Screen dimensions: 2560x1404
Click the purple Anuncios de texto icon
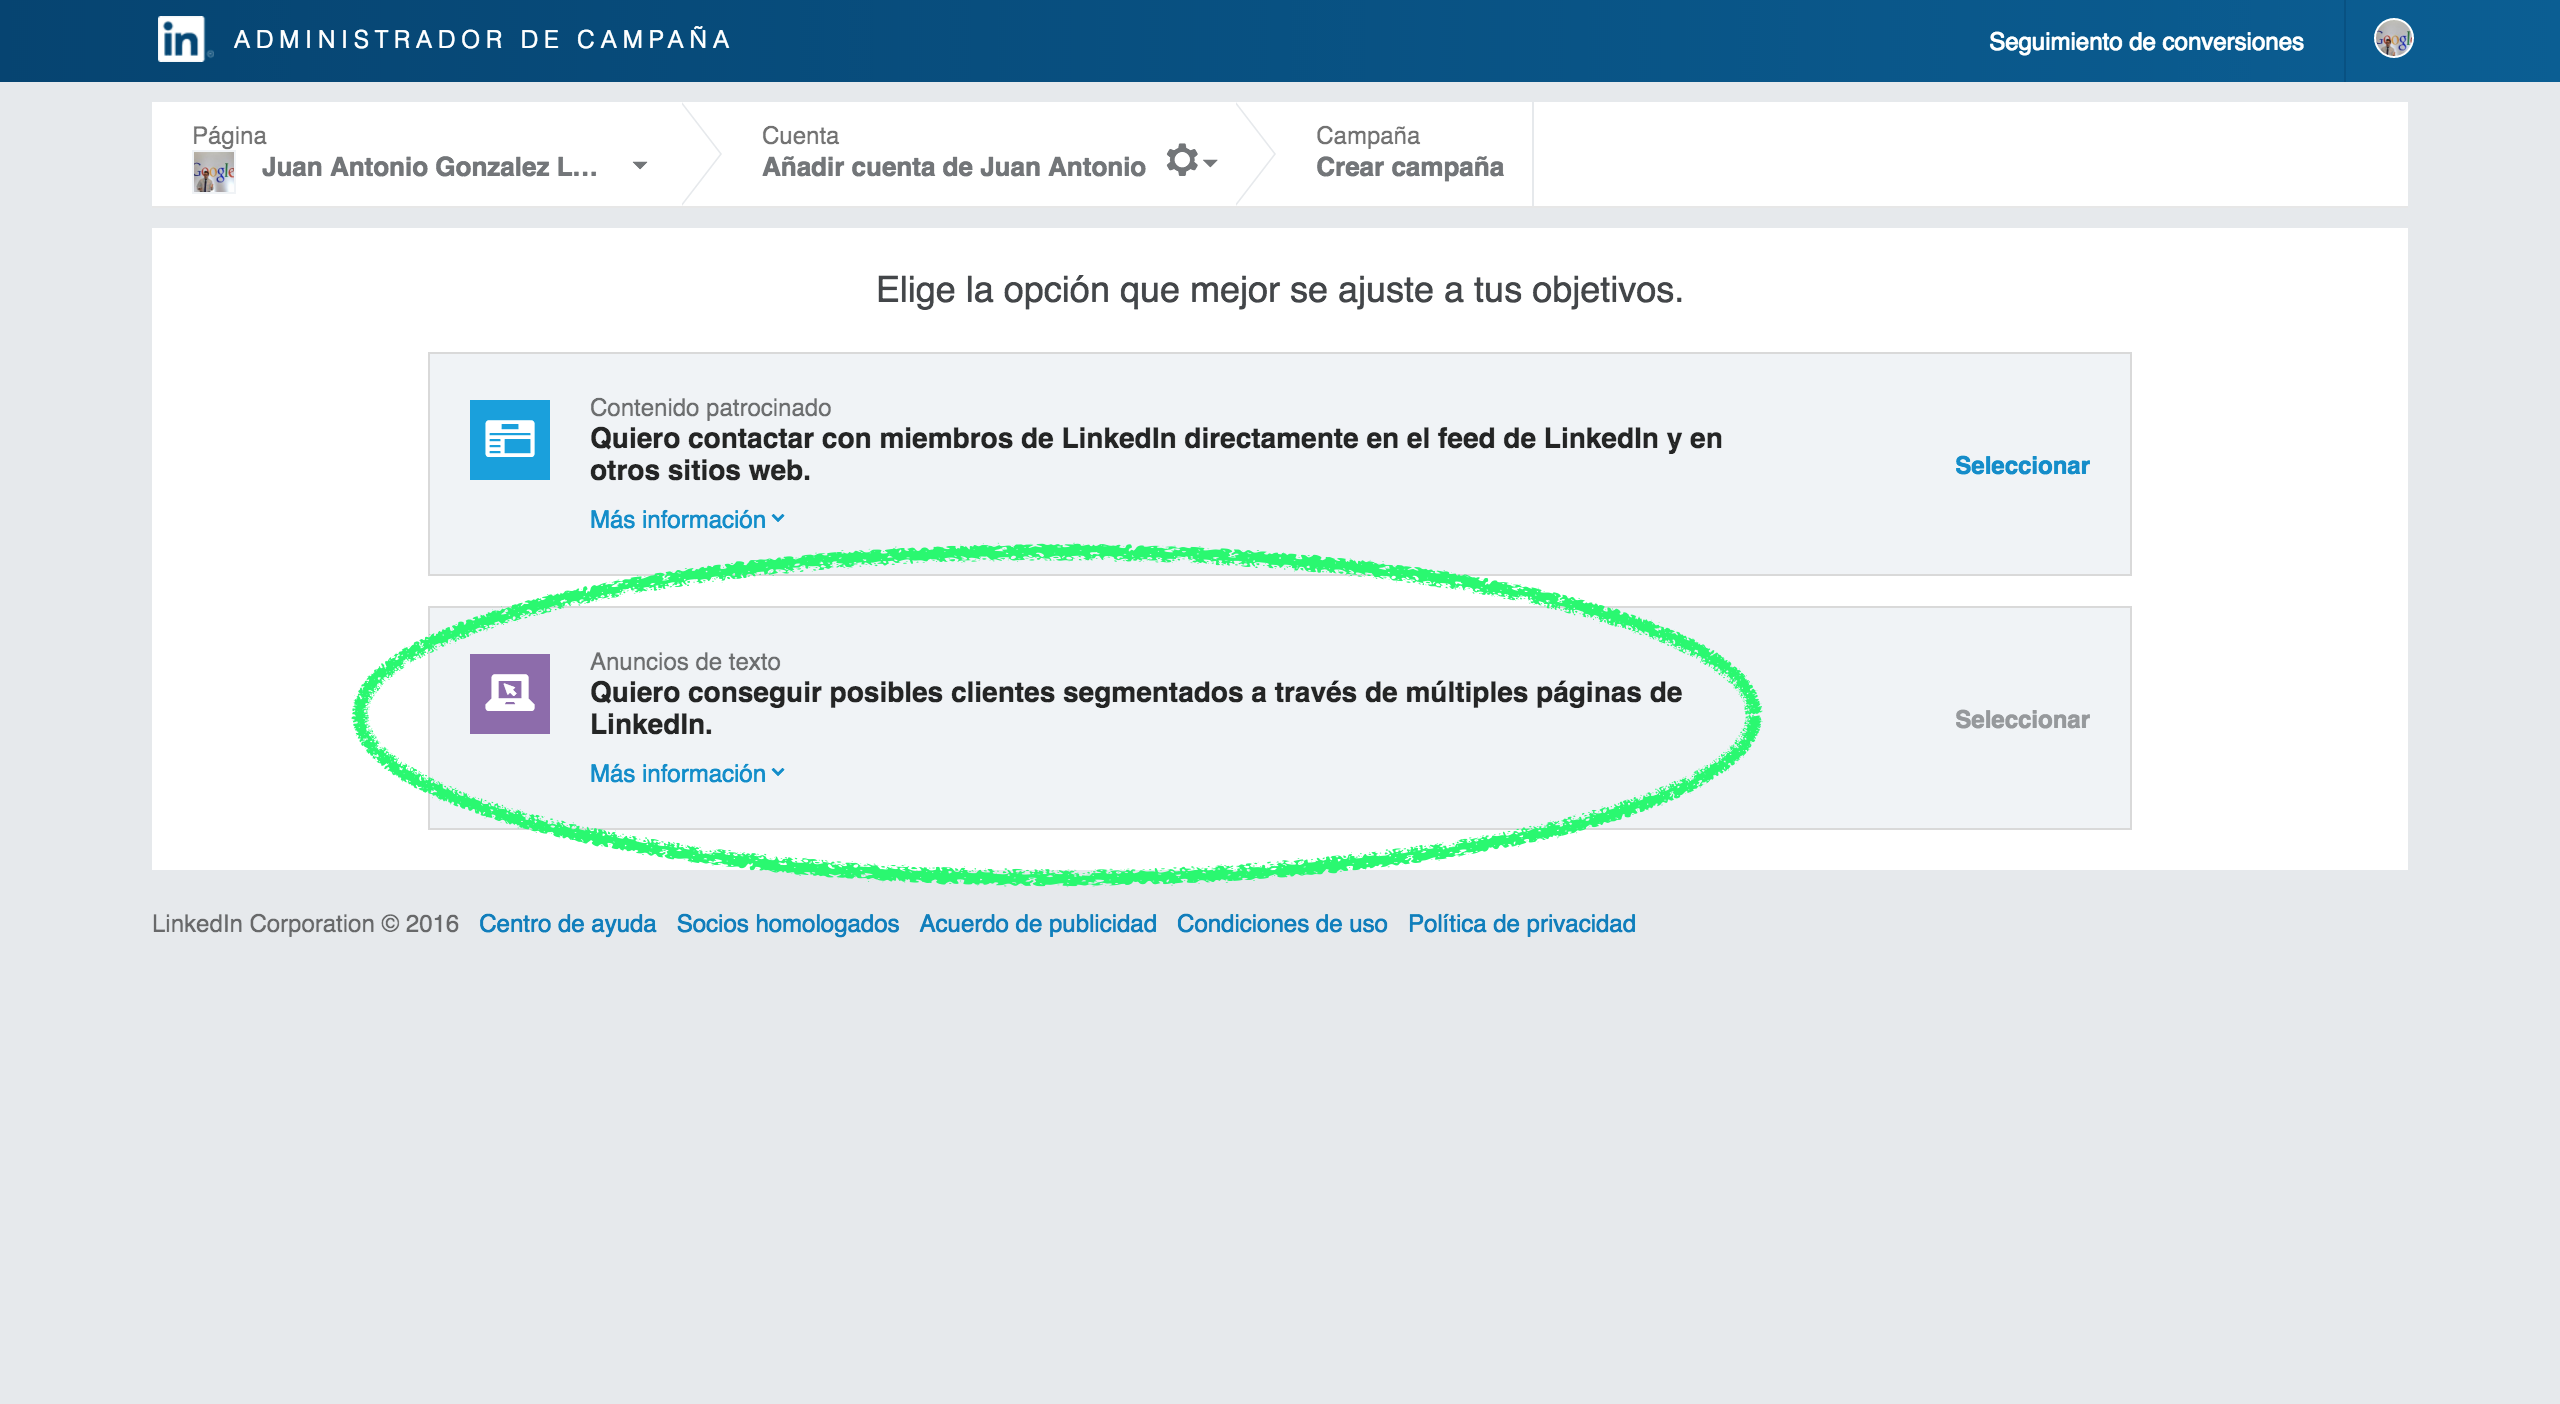(x=510, y=694)
